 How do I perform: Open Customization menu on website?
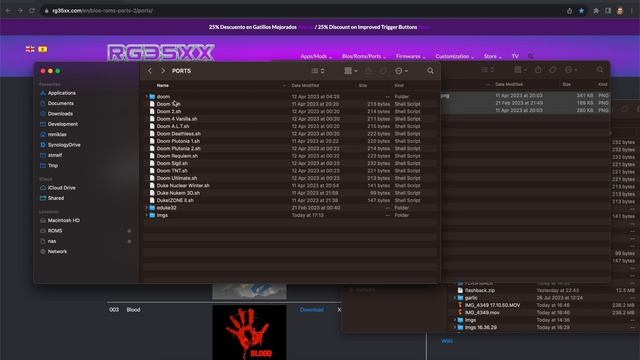454,56
